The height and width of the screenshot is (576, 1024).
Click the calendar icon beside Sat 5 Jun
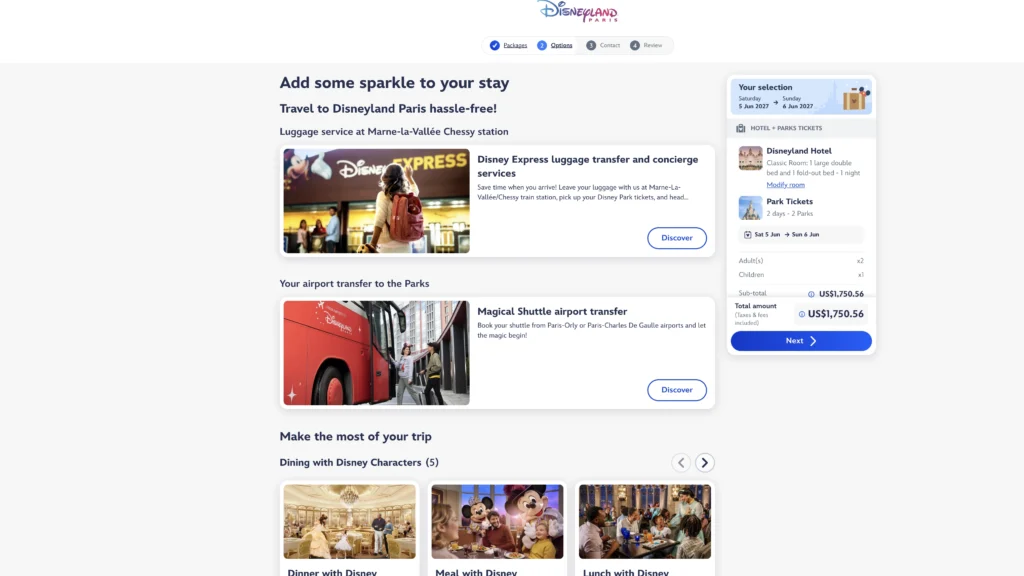(747, 234)
